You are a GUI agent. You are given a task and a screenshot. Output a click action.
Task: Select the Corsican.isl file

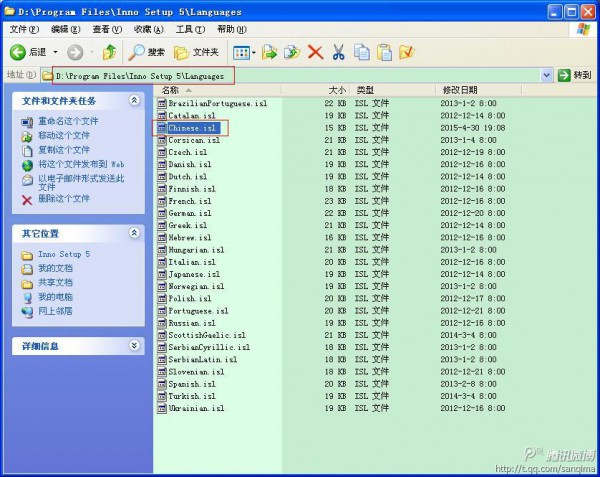click(194, 140)
